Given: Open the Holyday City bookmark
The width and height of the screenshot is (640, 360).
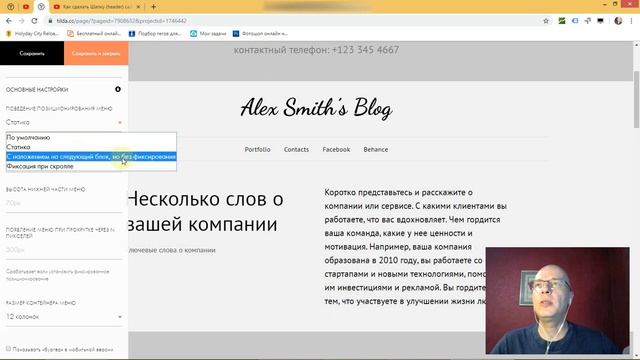Looking at the screenshot, I should point(33,33).
